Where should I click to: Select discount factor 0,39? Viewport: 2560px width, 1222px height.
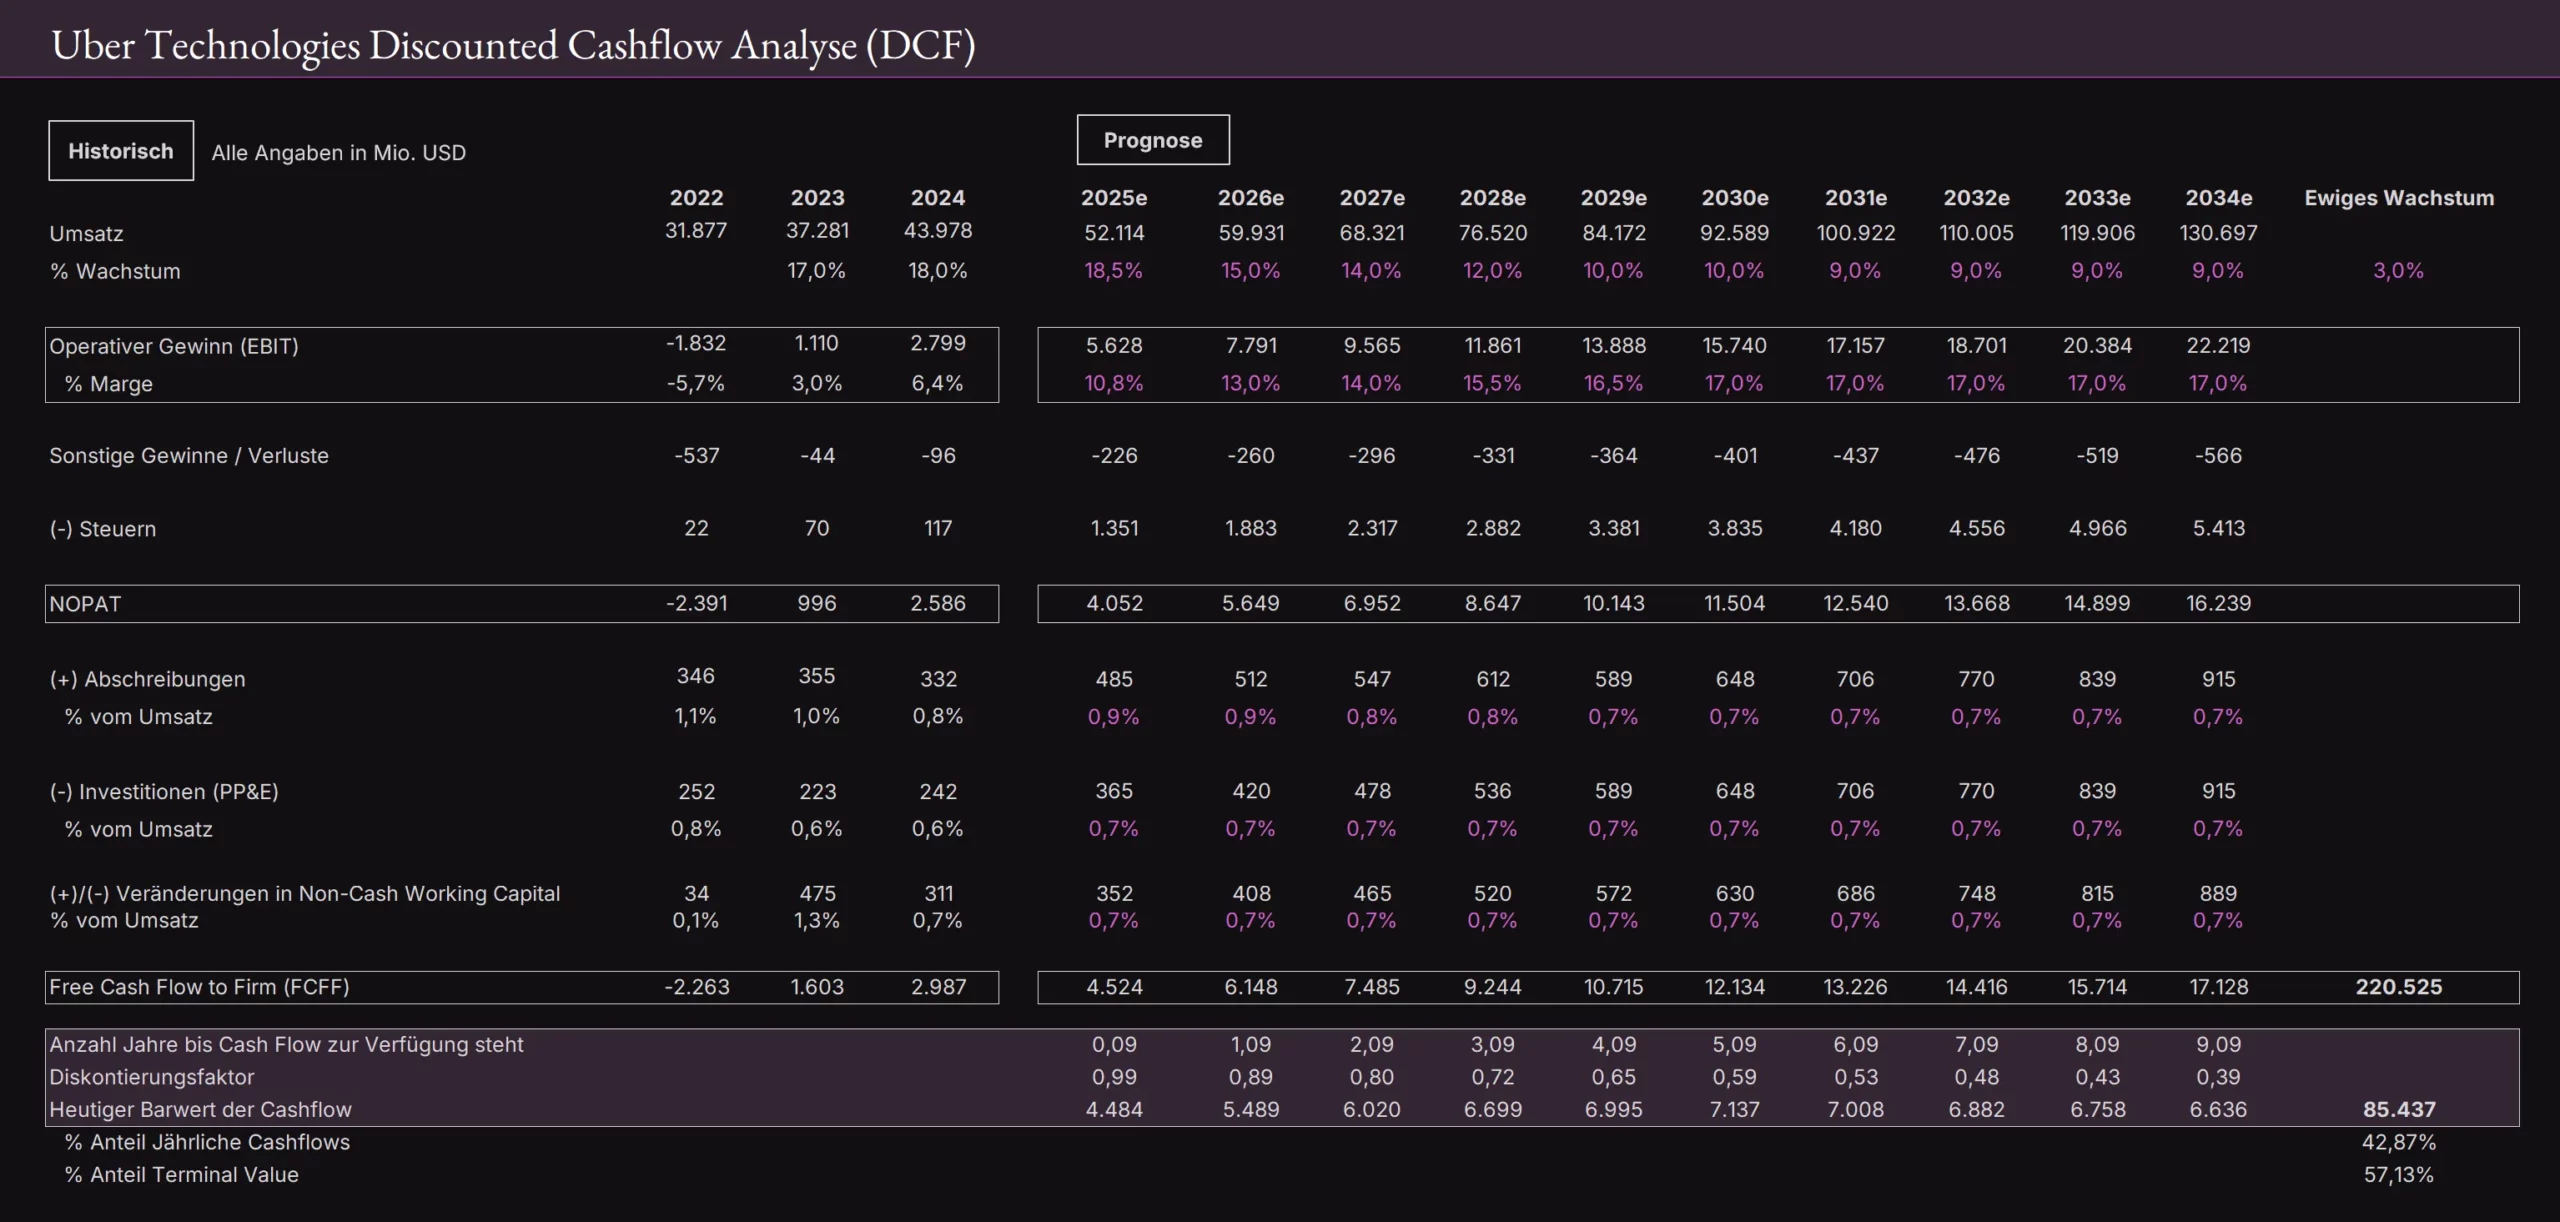click(x=2219, y=1078)
